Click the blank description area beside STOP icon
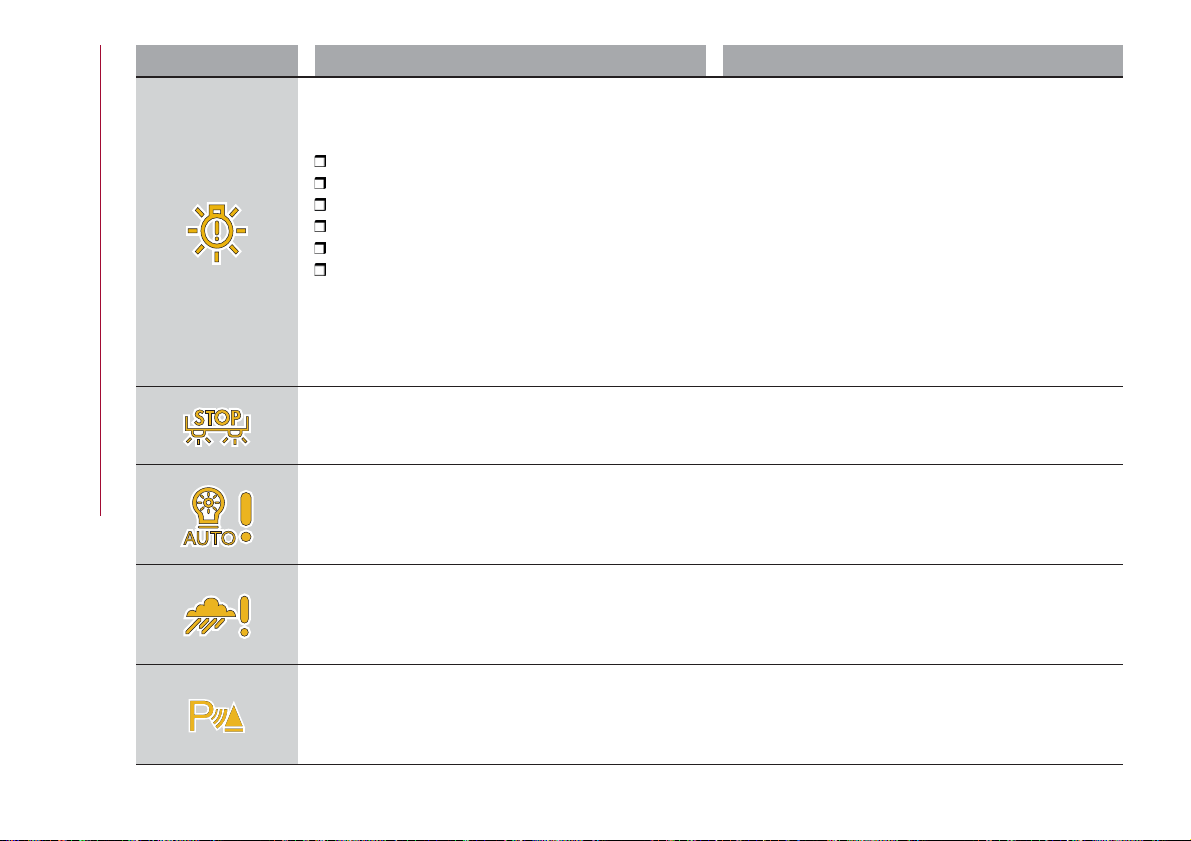This screenshot has height=841, width=1191. click(710, 425)
